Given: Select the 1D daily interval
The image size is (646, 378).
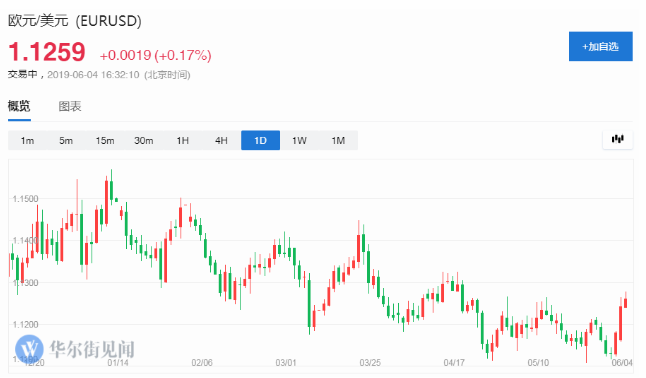Looking at the screenshot, I should (260, 141).
